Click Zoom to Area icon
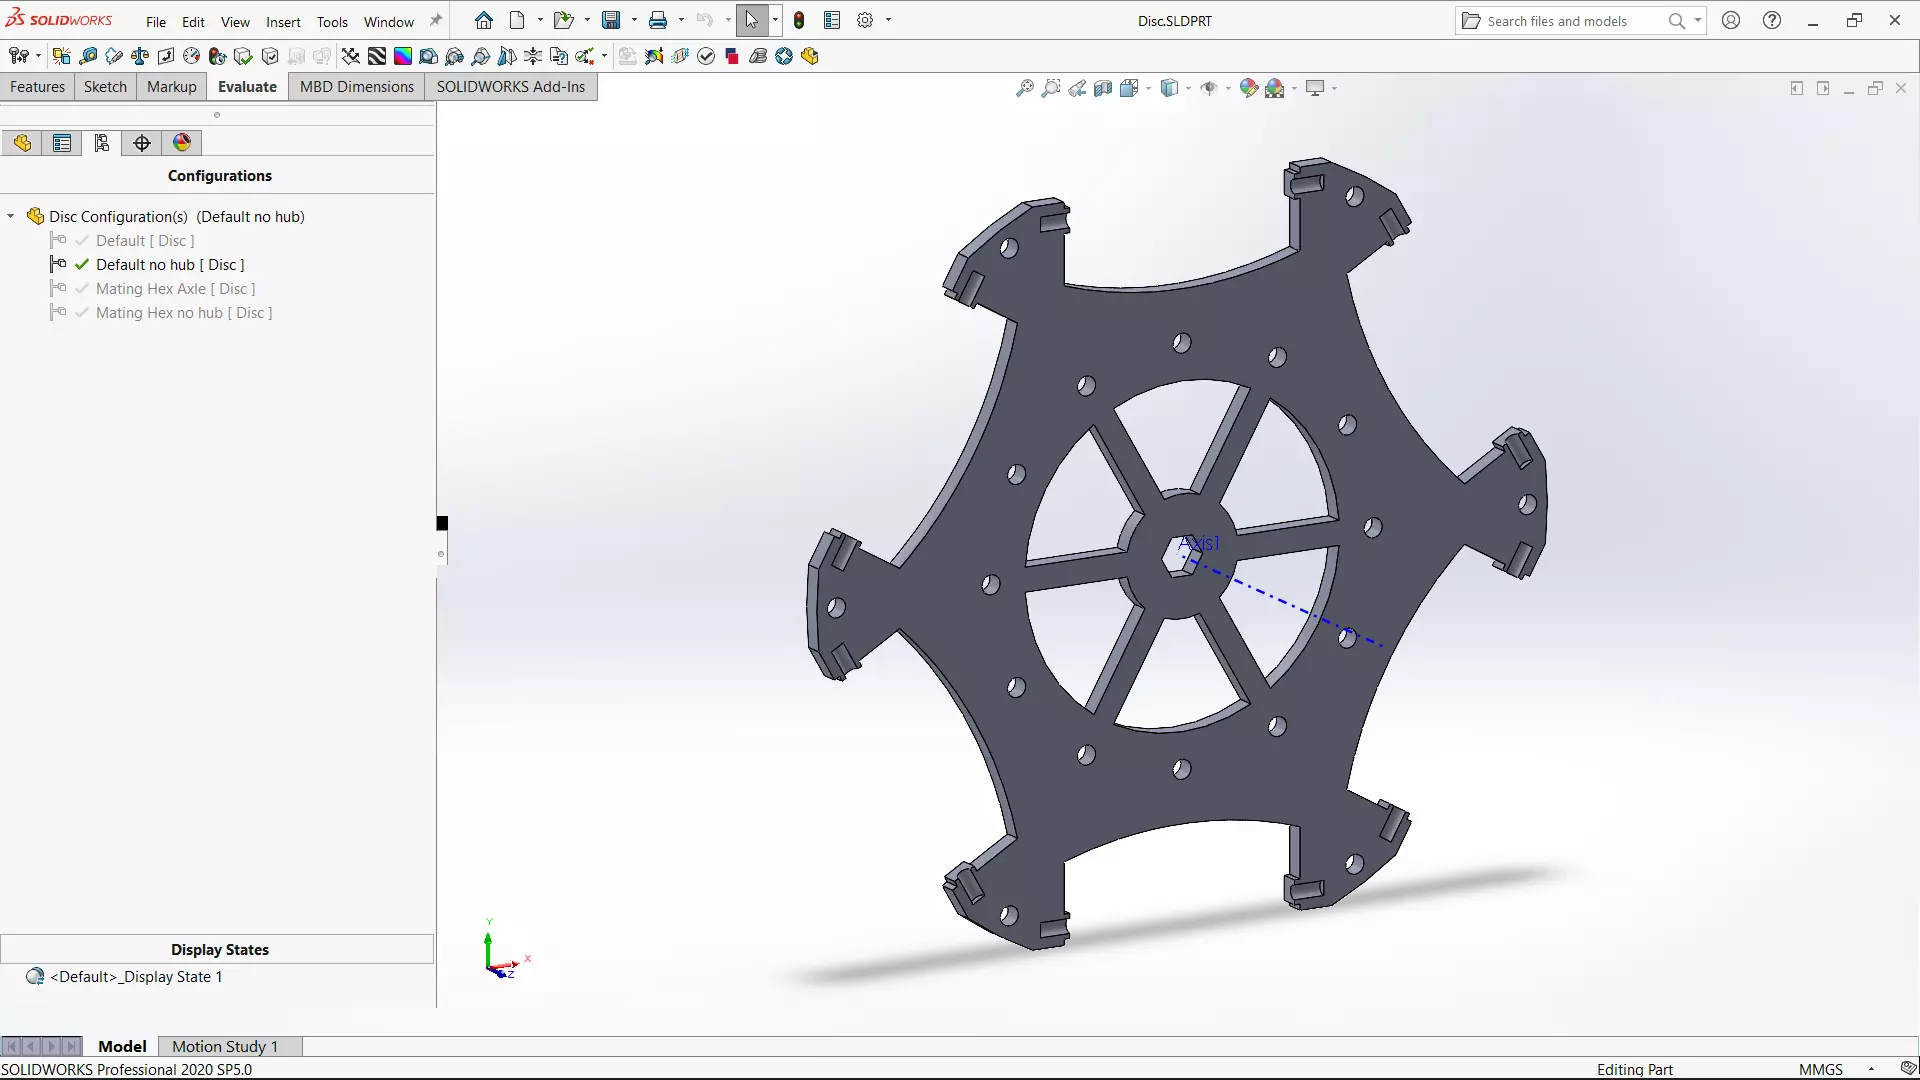Screen dimensions: 1920x1080 coord(1051,88)
